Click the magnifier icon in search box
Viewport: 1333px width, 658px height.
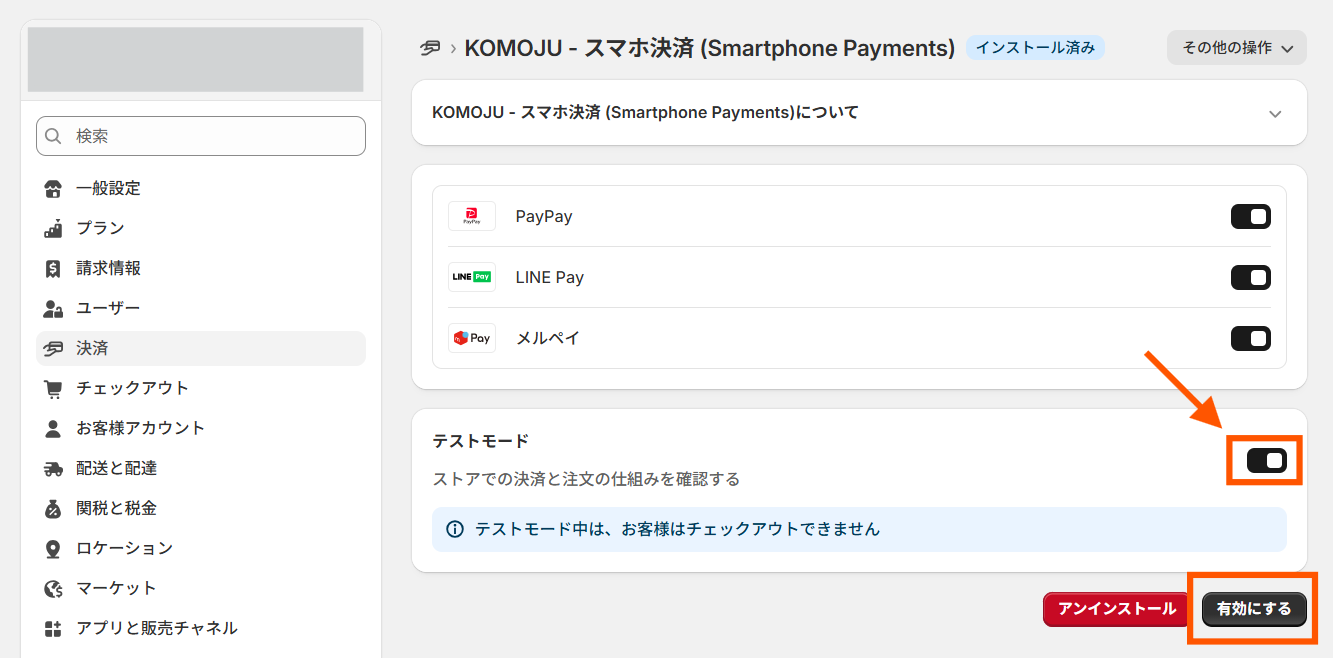55,136
